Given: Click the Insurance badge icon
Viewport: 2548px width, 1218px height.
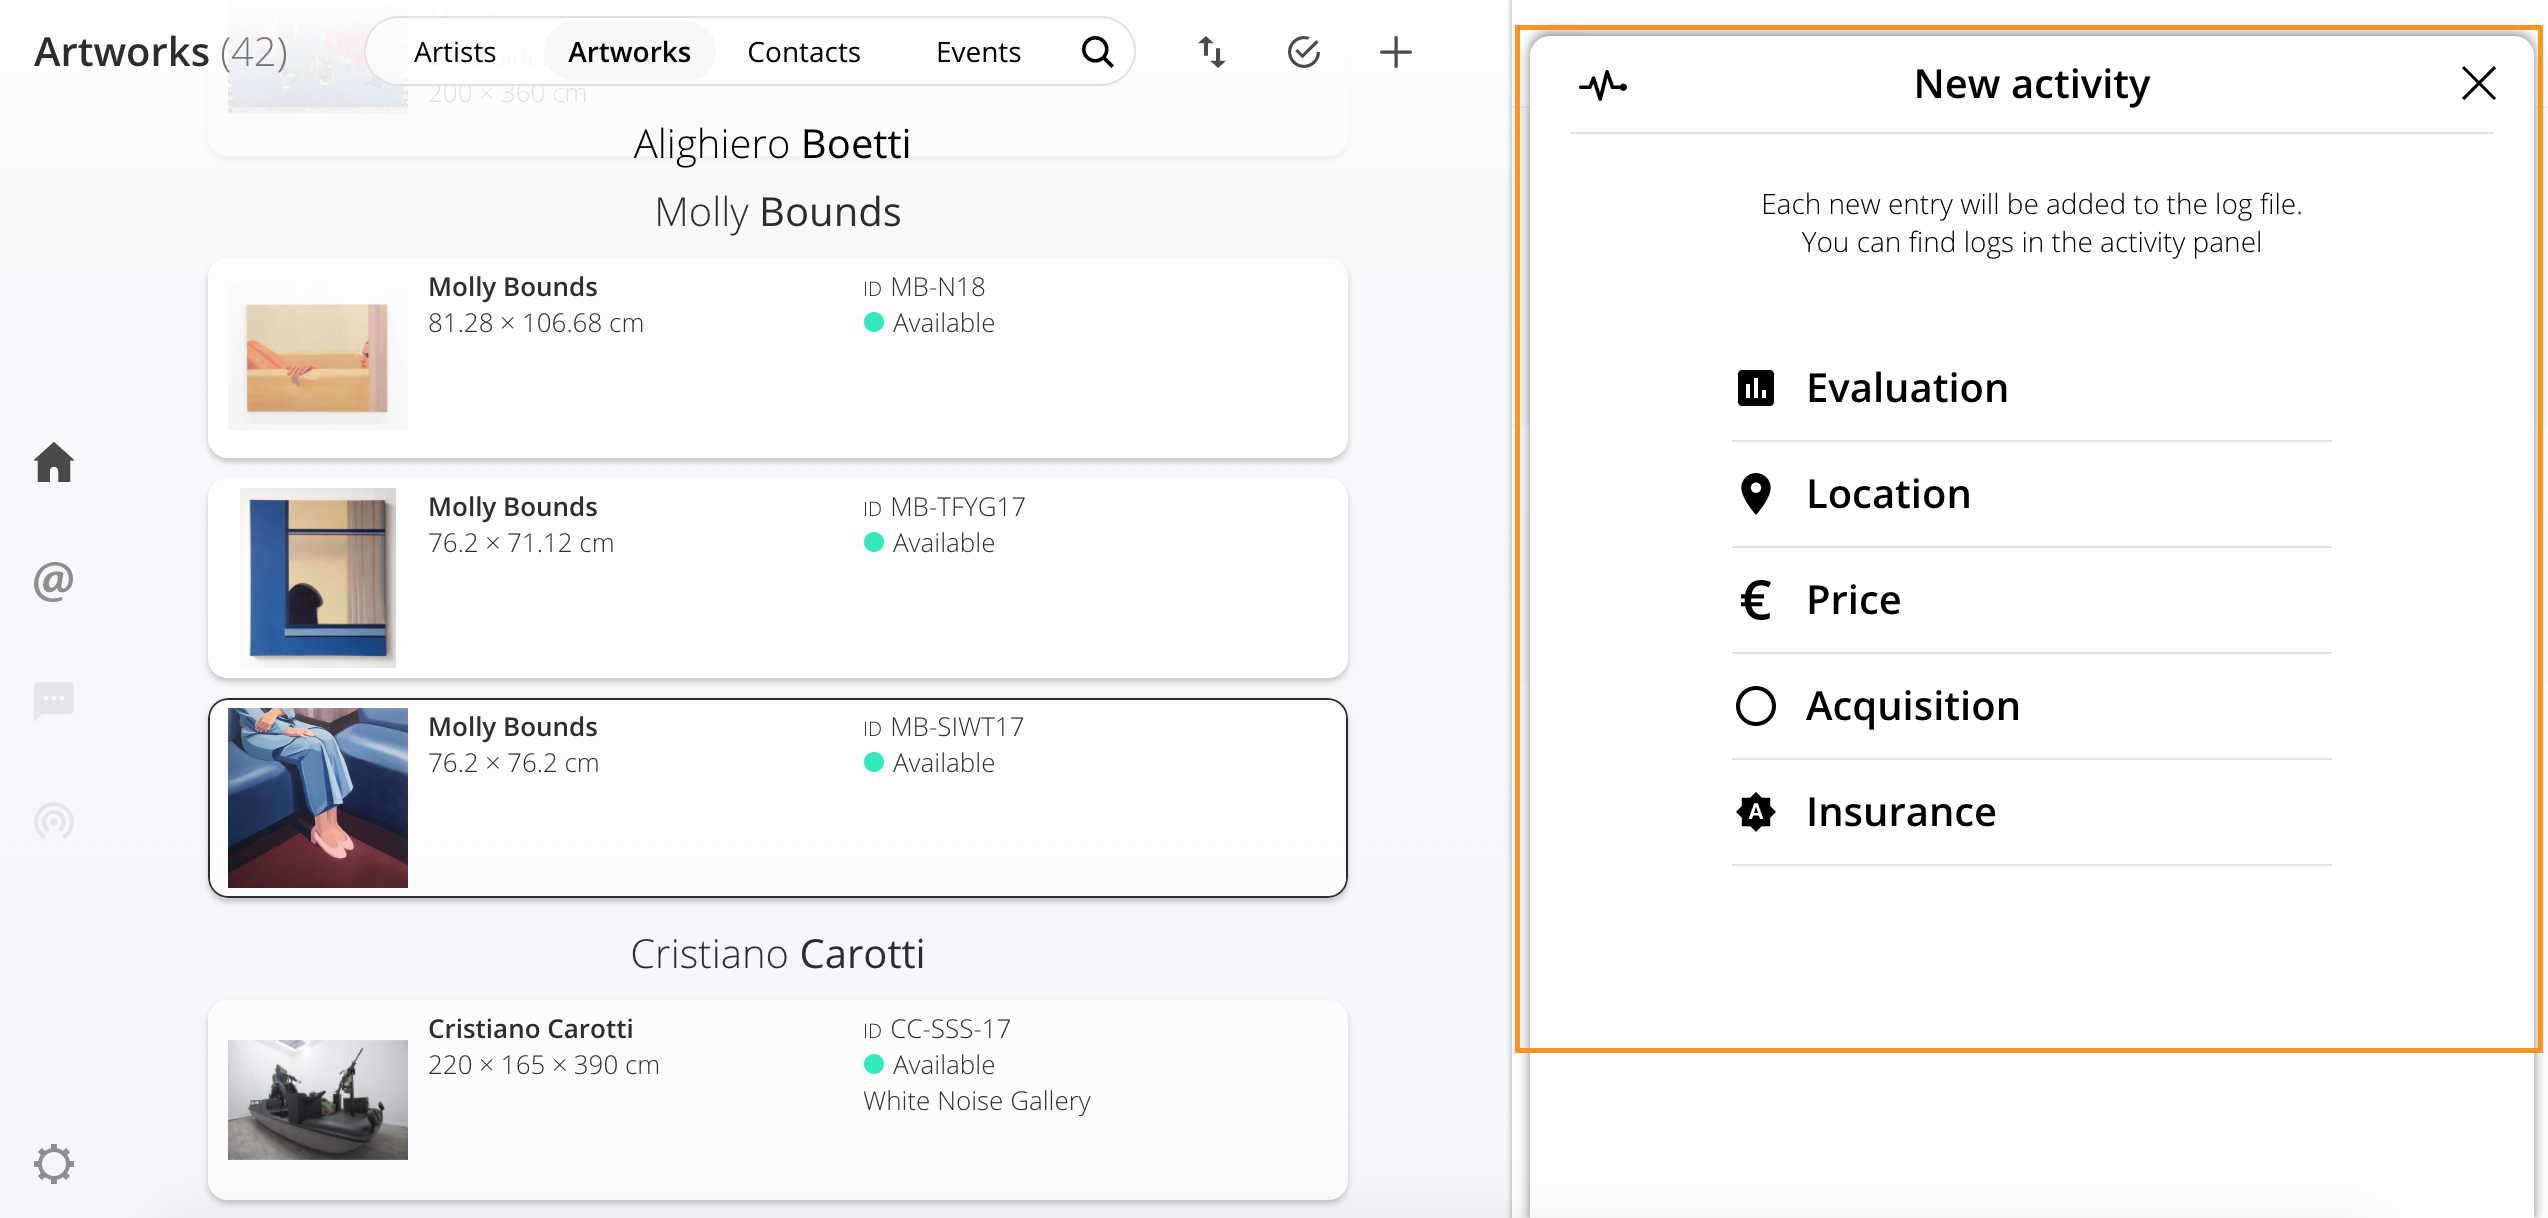Looking at the screenshot, I should coord(1756,812).
